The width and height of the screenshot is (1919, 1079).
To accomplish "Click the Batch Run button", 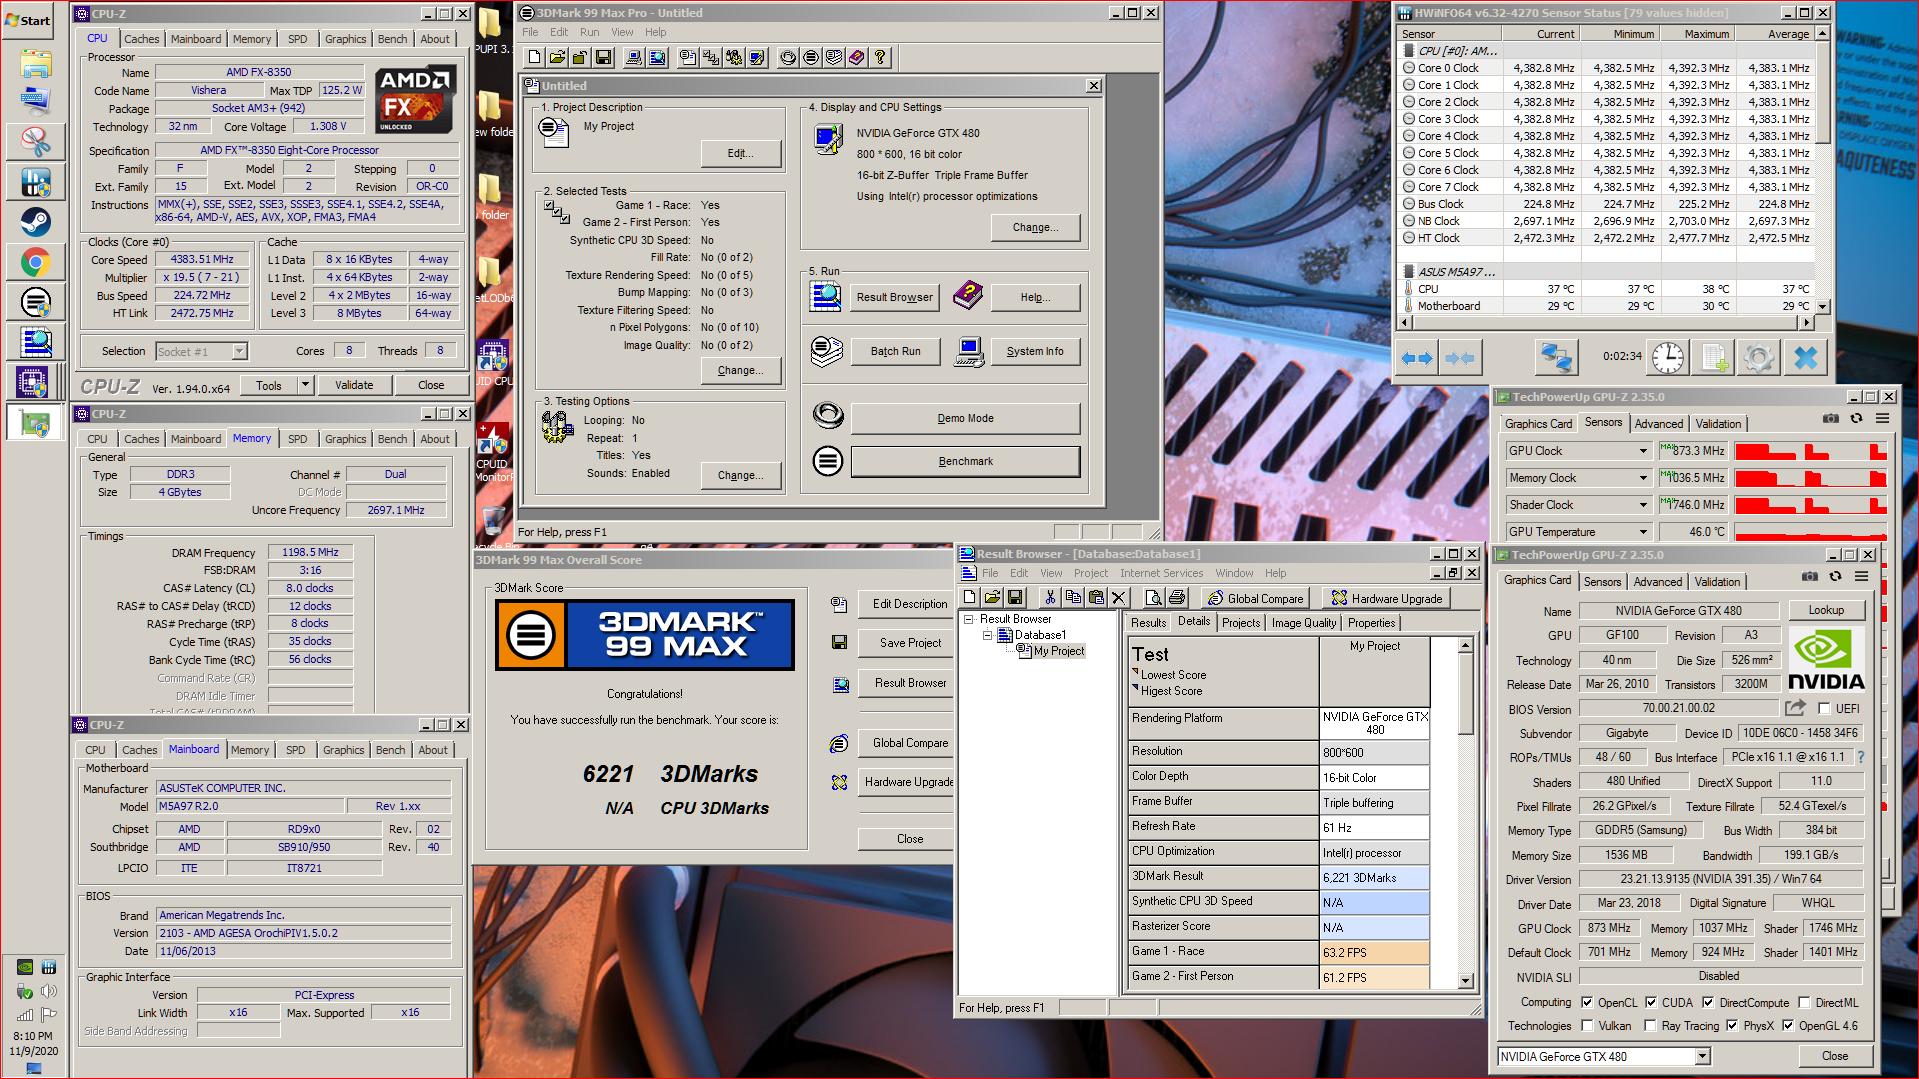I will point(895,351).
